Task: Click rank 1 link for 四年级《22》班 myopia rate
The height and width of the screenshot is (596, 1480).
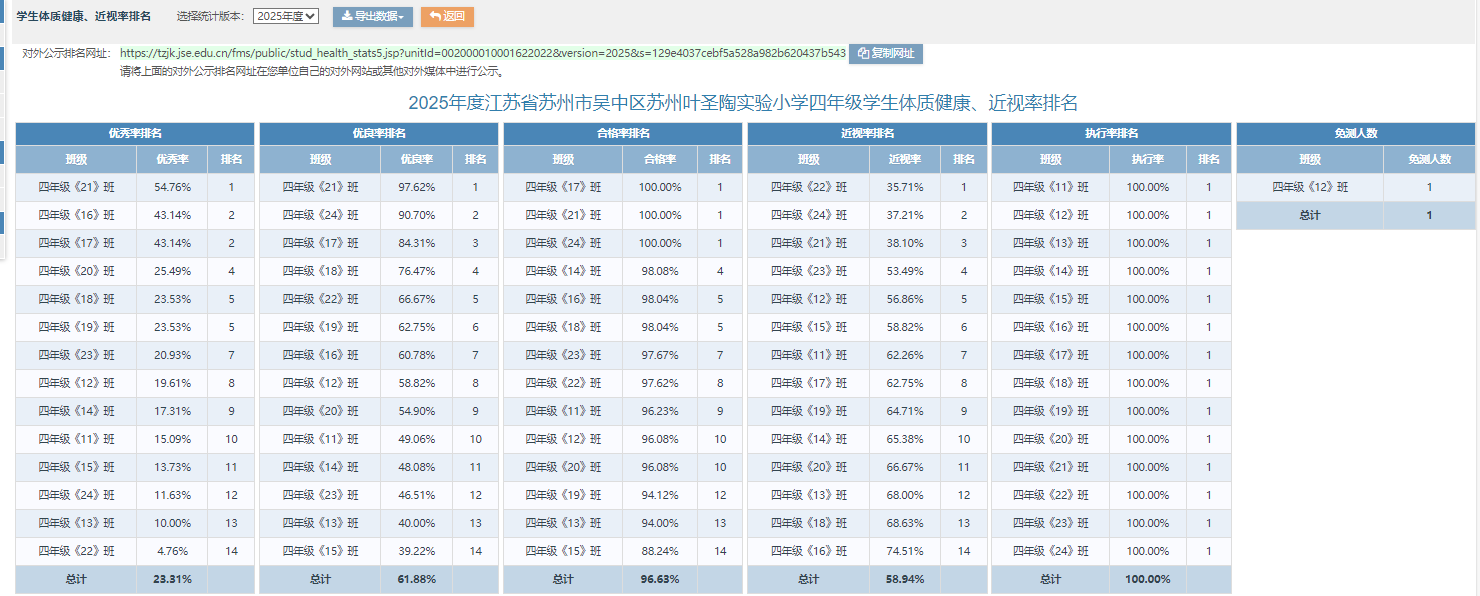Action: tap(963, 187)
